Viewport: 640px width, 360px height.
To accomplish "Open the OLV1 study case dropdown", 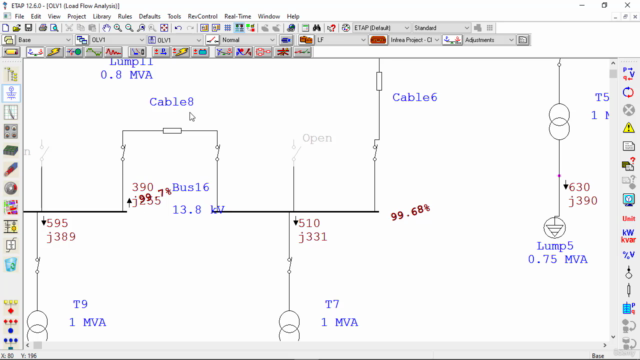I will pos(180,40).
